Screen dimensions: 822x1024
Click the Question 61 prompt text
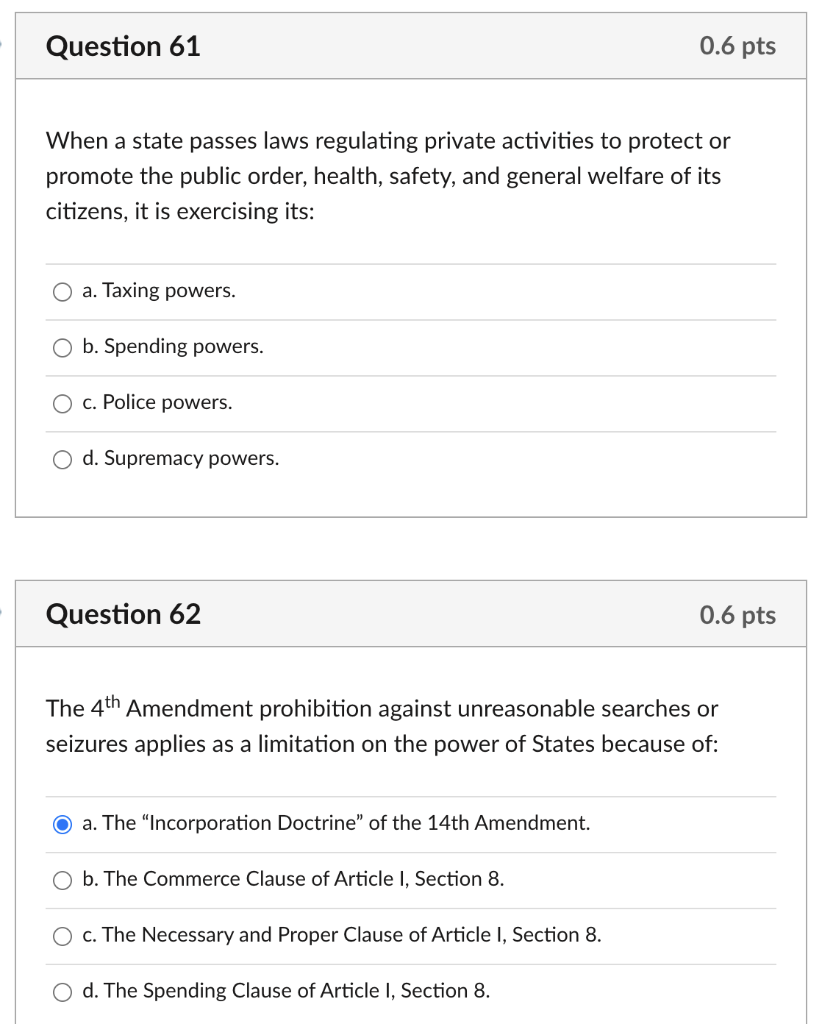click(x=388, y=176)
